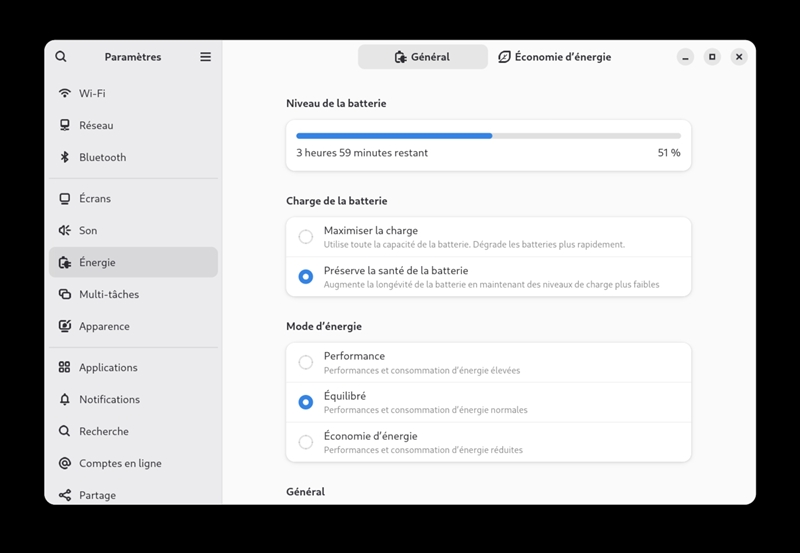Click the Son speaker icon
Viewport: 800px width, 553px height.
pos(65,230)
